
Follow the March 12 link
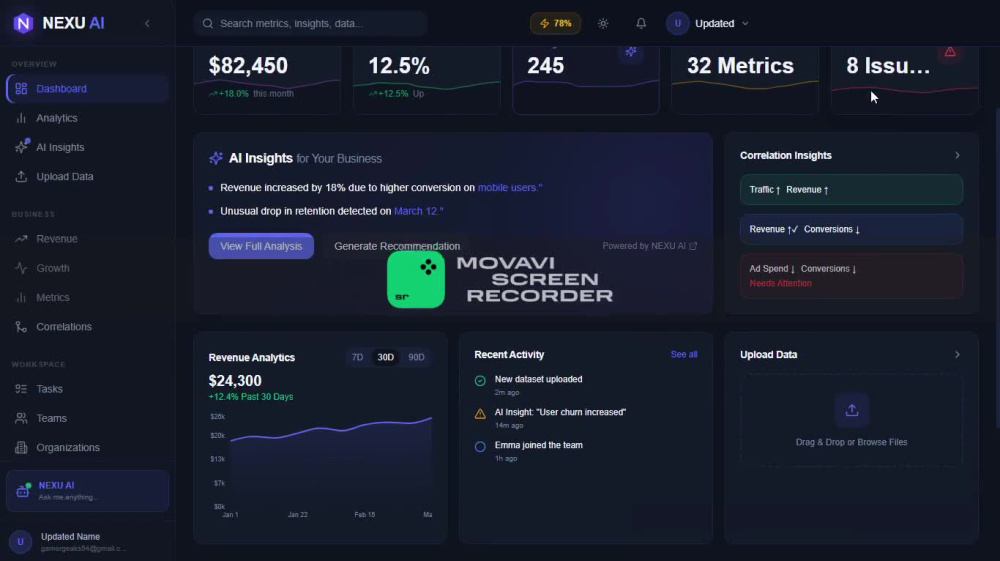[x=418, y=211]
